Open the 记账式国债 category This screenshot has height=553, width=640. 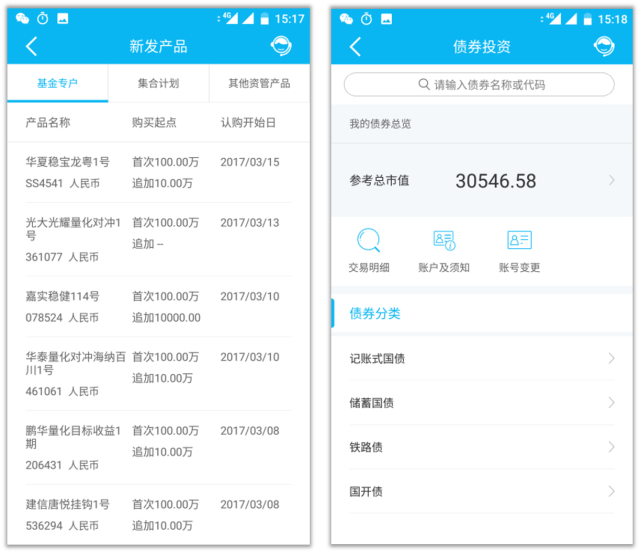[x=482, y=358]
